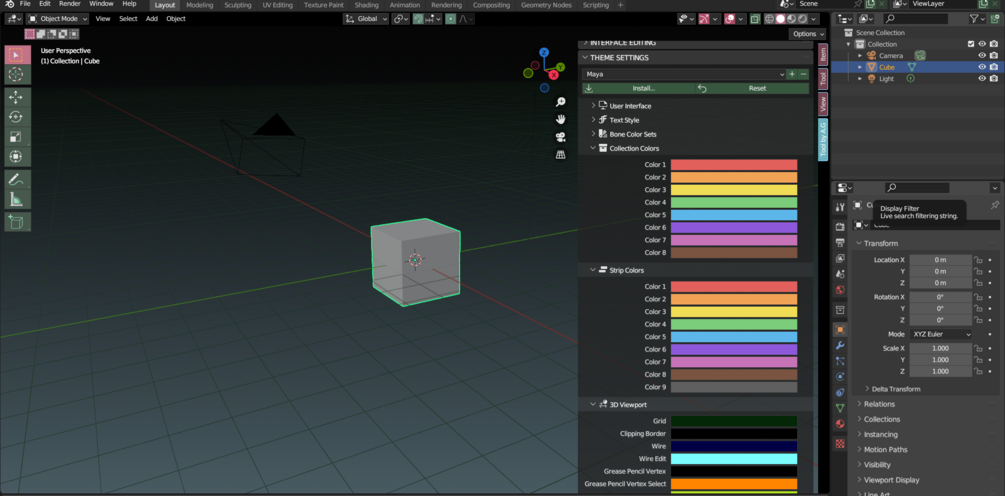1005x496 pixels.
Task: Open the World properties tab icon
Action: (x=840, y=290)
